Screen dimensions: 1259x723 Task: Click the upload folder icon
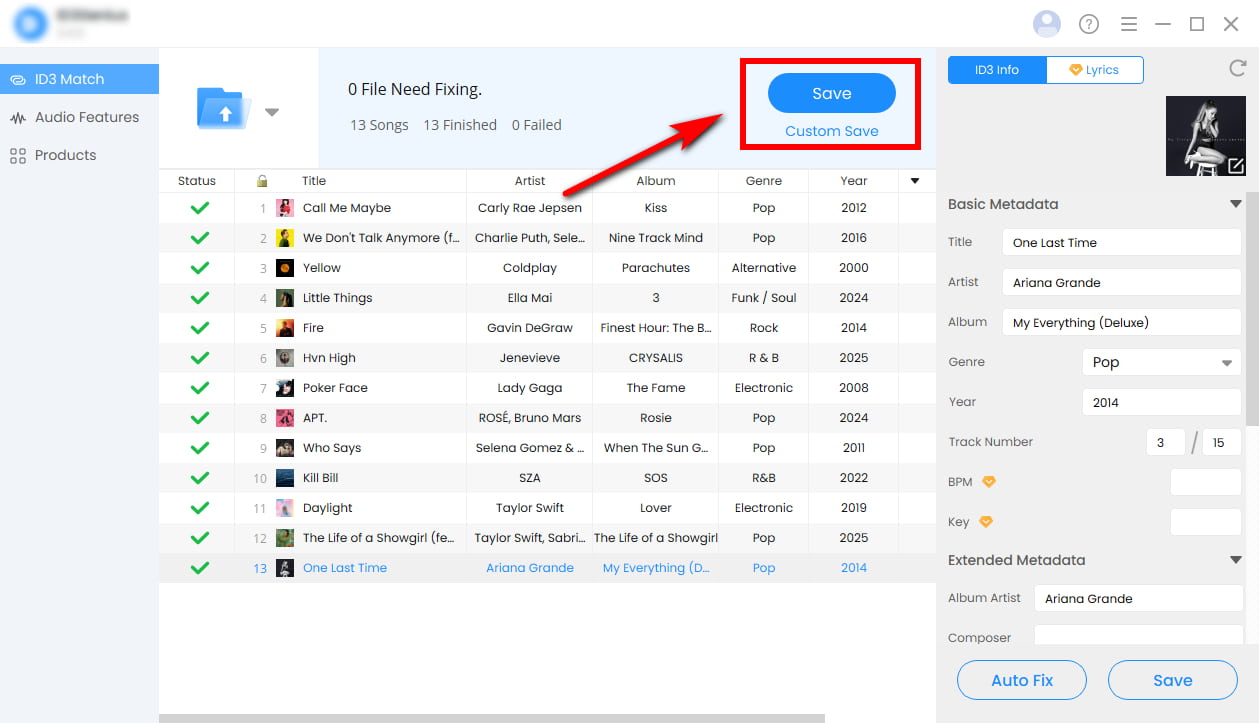(224, 108)
